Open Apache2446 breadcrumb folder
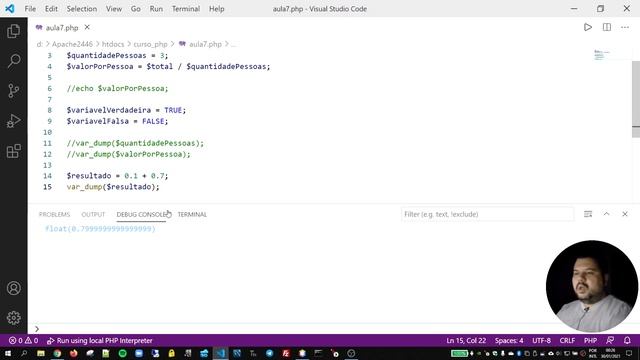Image resolution: width=640 pixels, height=360 pixels. (72, 44)
